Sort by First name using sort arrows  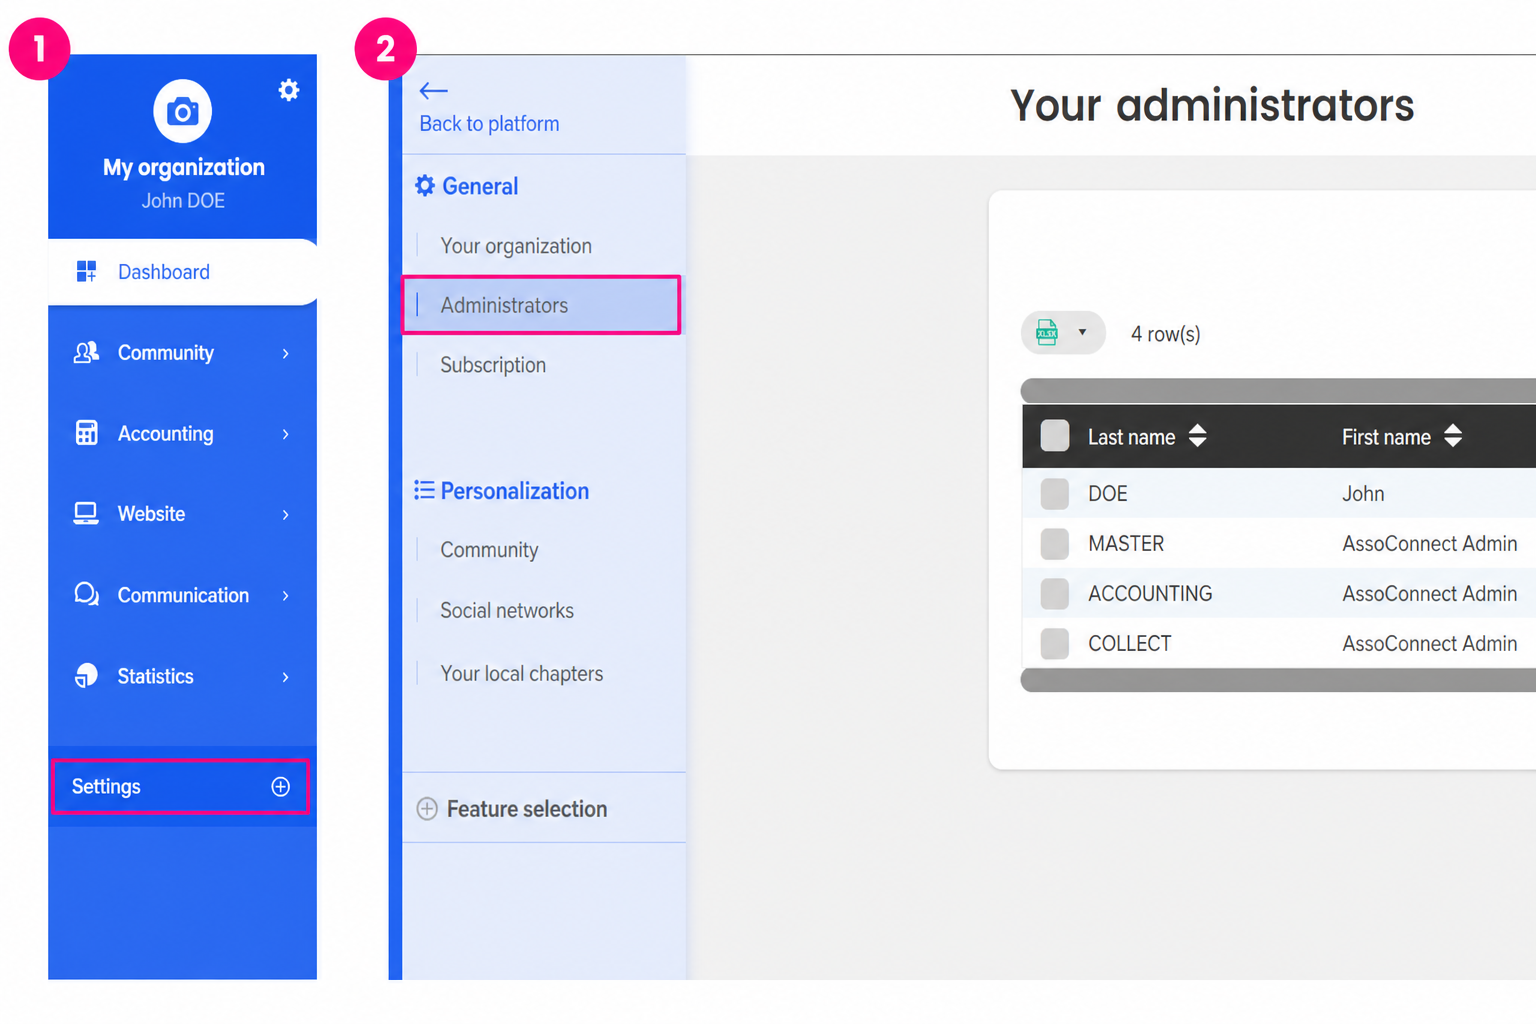point(1453,436)
